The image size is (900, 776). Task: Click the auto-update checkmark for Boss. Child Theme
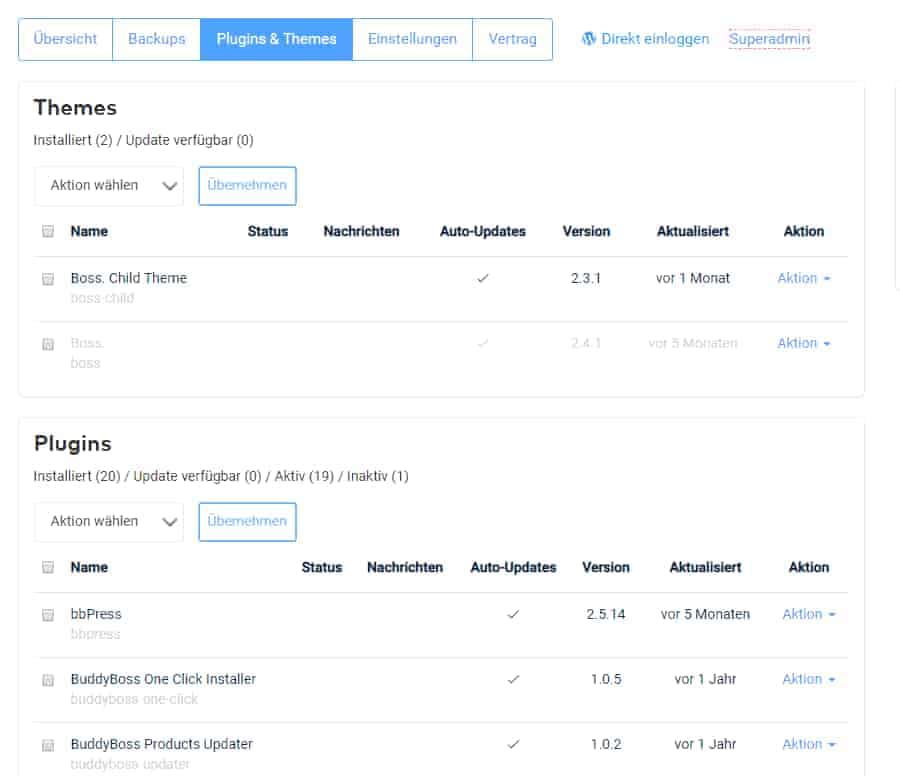click(x=483, y=279)
